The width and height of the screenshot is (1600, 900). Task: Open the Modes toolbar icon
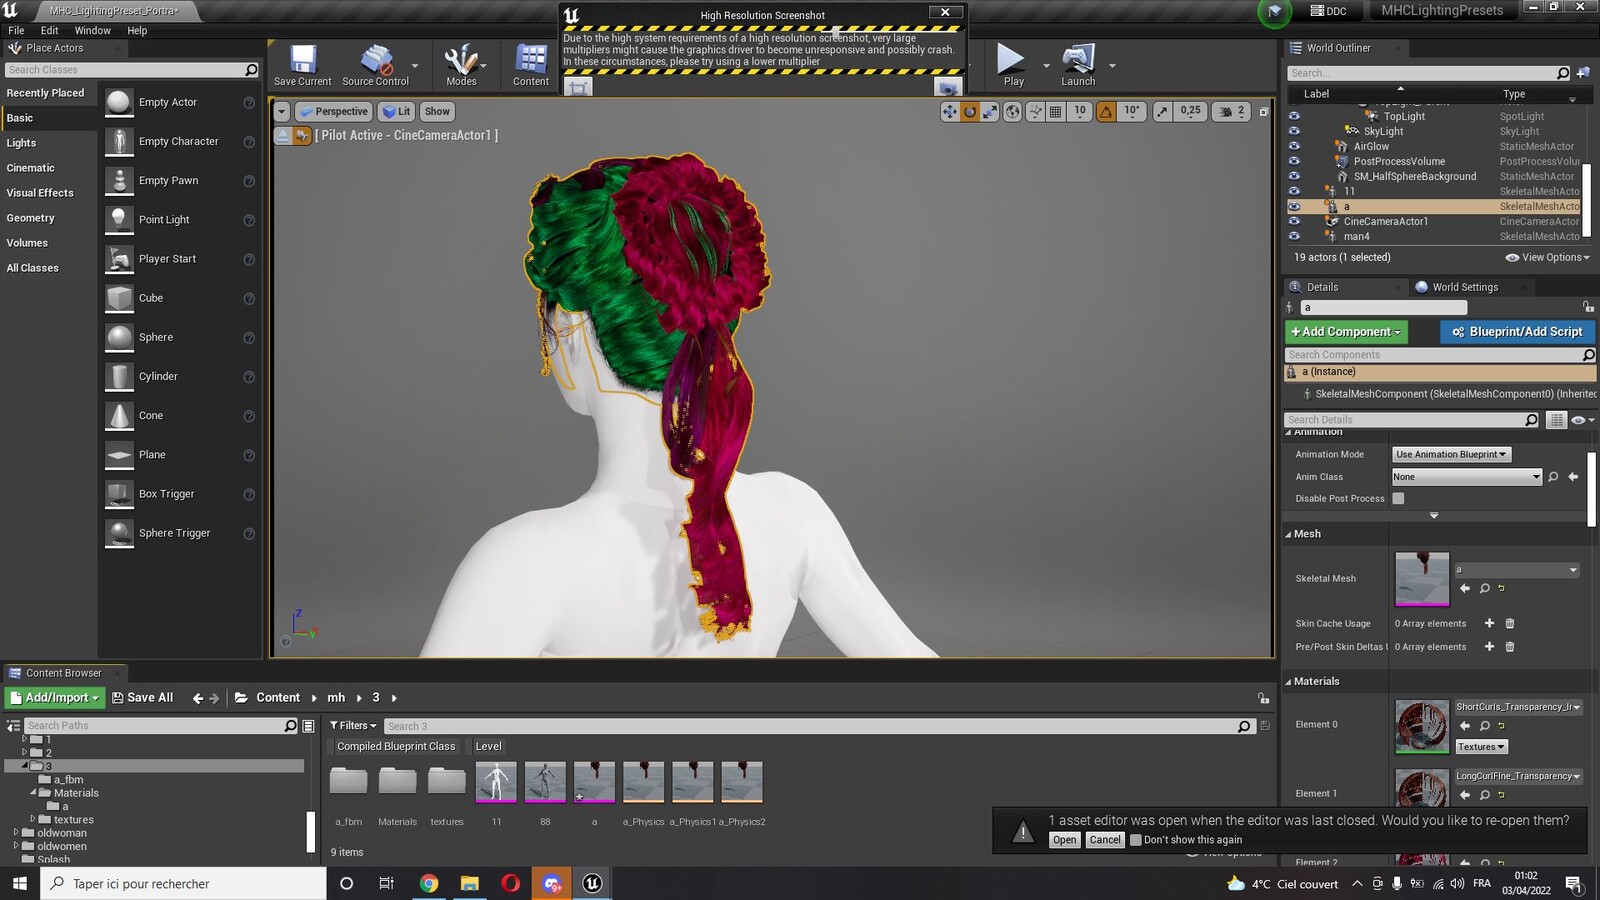461,65
